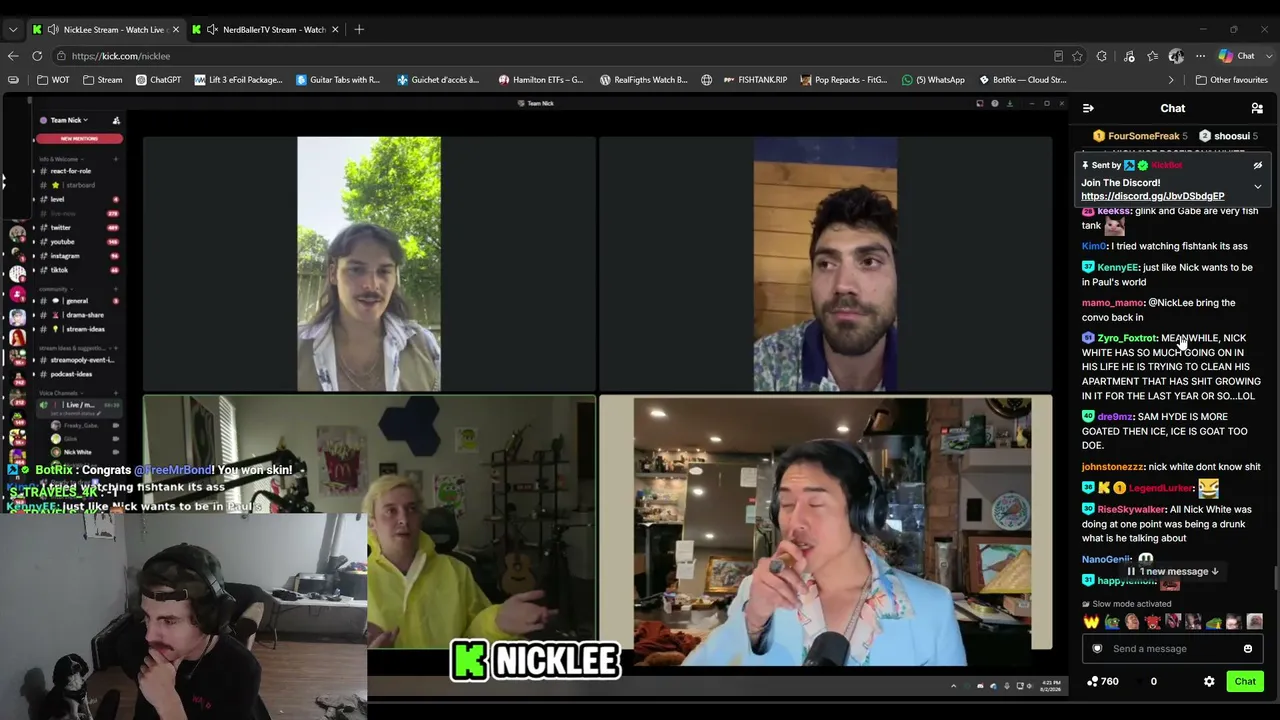The height and width of the screenshot is (720, 1280).
Task: Open the BotRix Cloud bookmark
Action: [x=1023, y=80]
